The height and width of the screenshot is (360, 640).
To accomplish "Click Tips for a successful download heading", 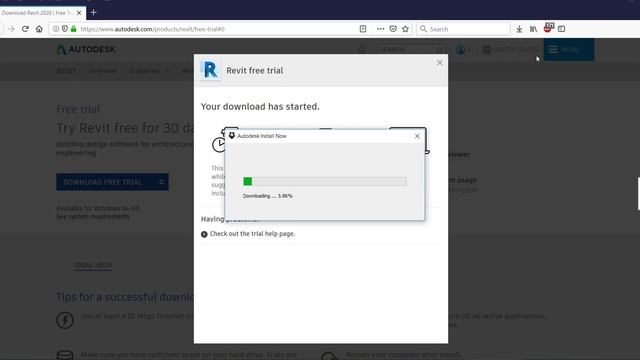I will click(125, 297).
